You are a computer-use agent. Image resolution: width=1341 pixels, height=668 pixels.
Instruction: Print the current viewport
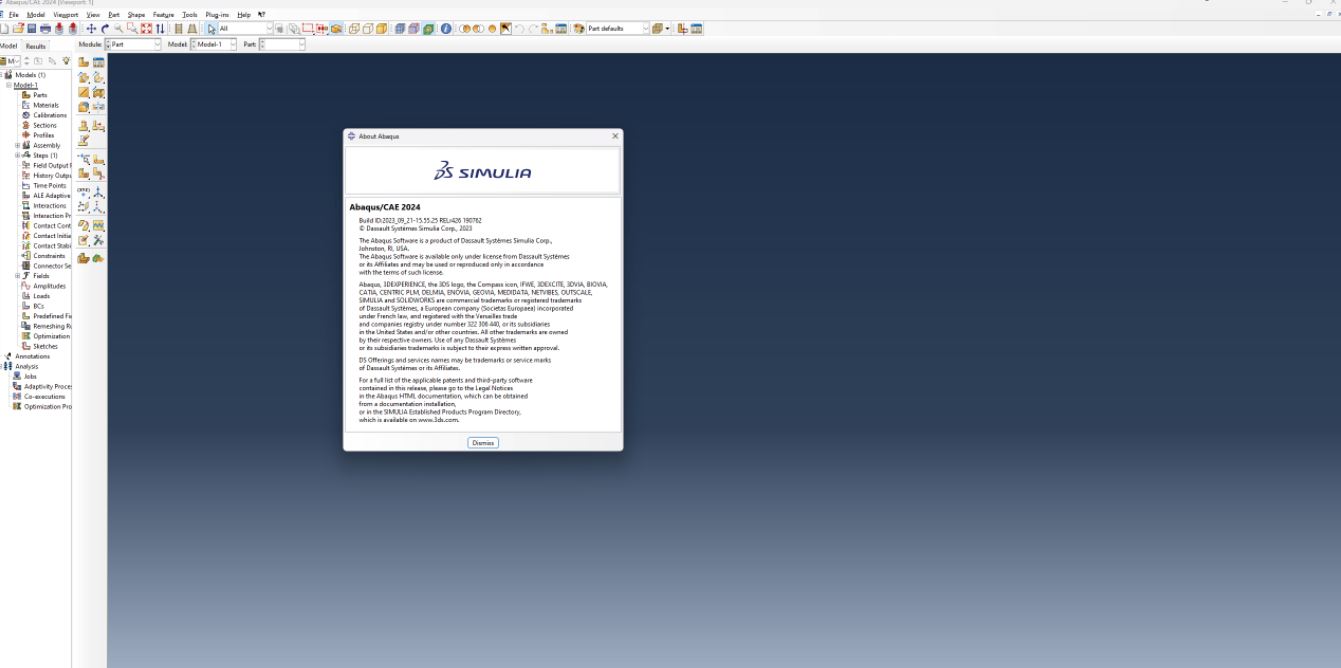click(47, 29)
